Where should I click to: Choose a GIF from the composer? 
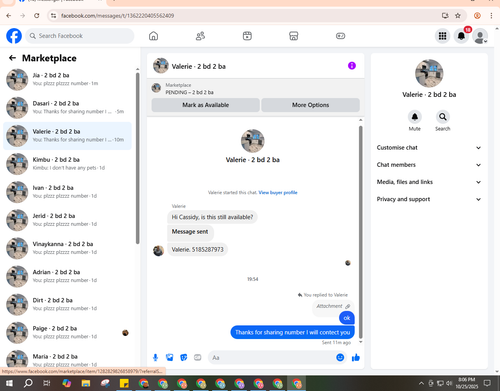(x=198, y=358)
